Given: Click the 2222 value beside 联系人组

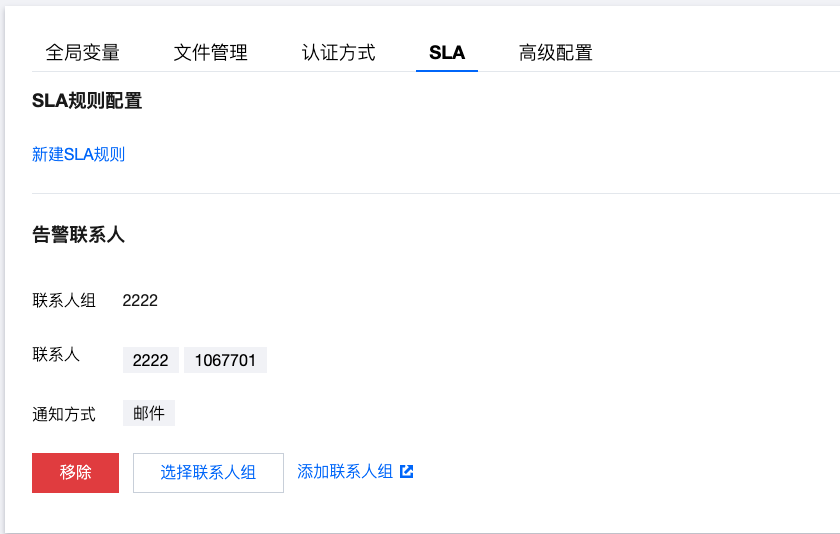Looking at the screenshot, I should pyautogui.click(x=140, y=300).
